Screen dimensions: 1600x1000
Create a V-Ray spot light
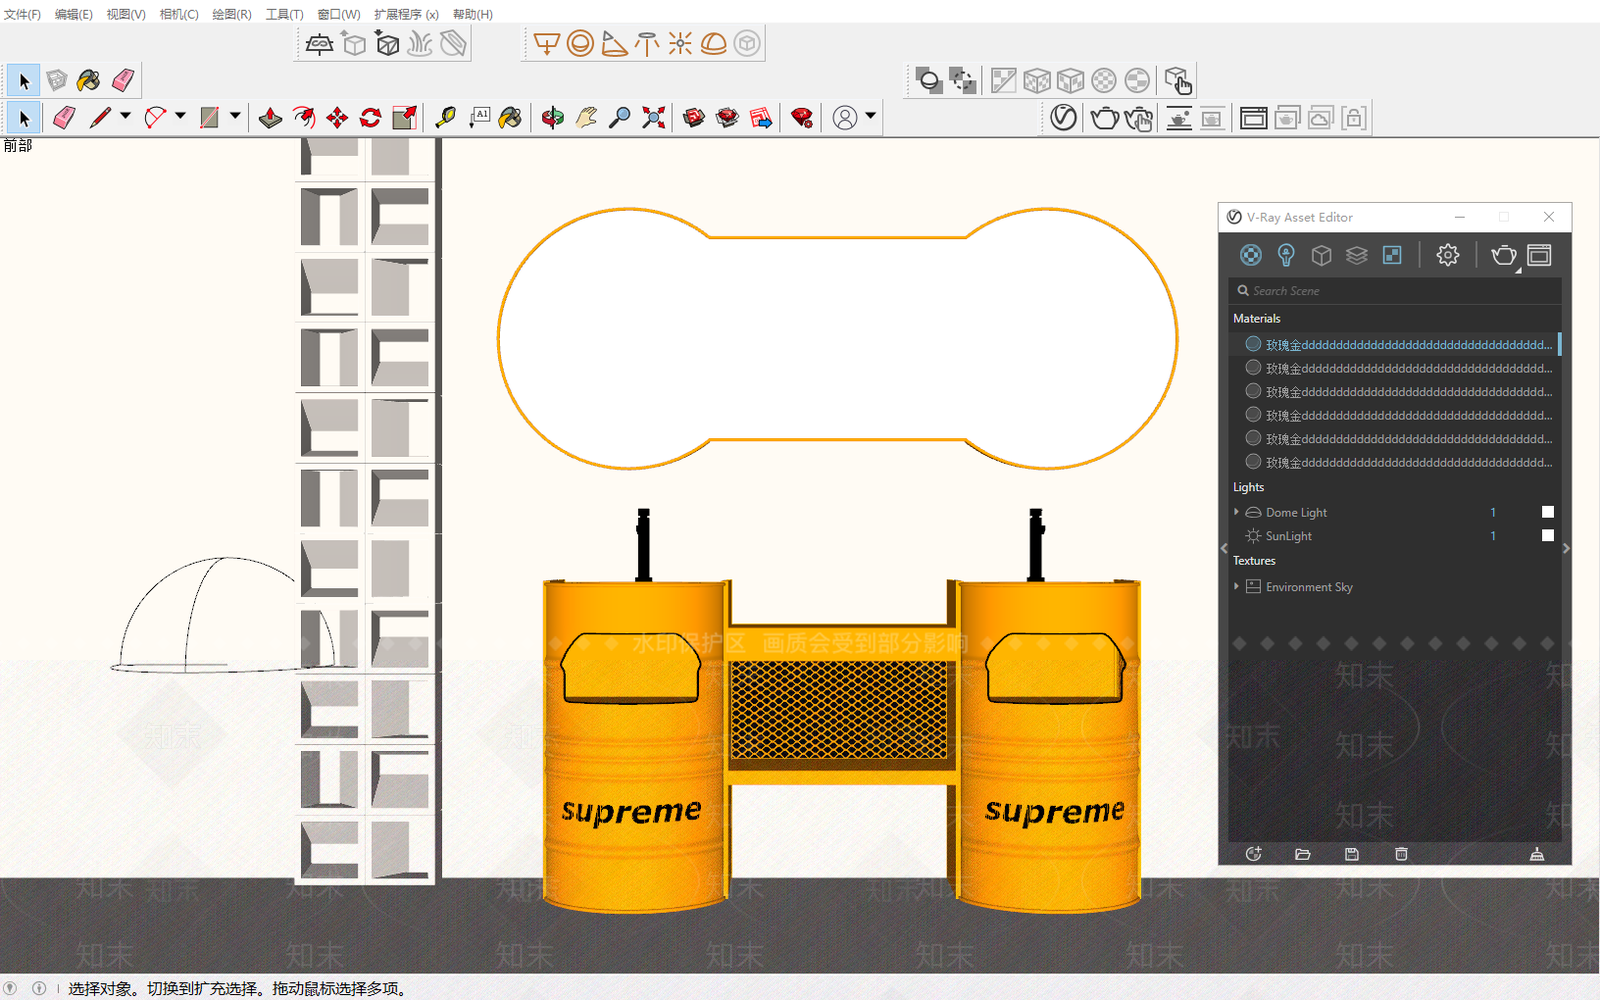click(614, 44)
